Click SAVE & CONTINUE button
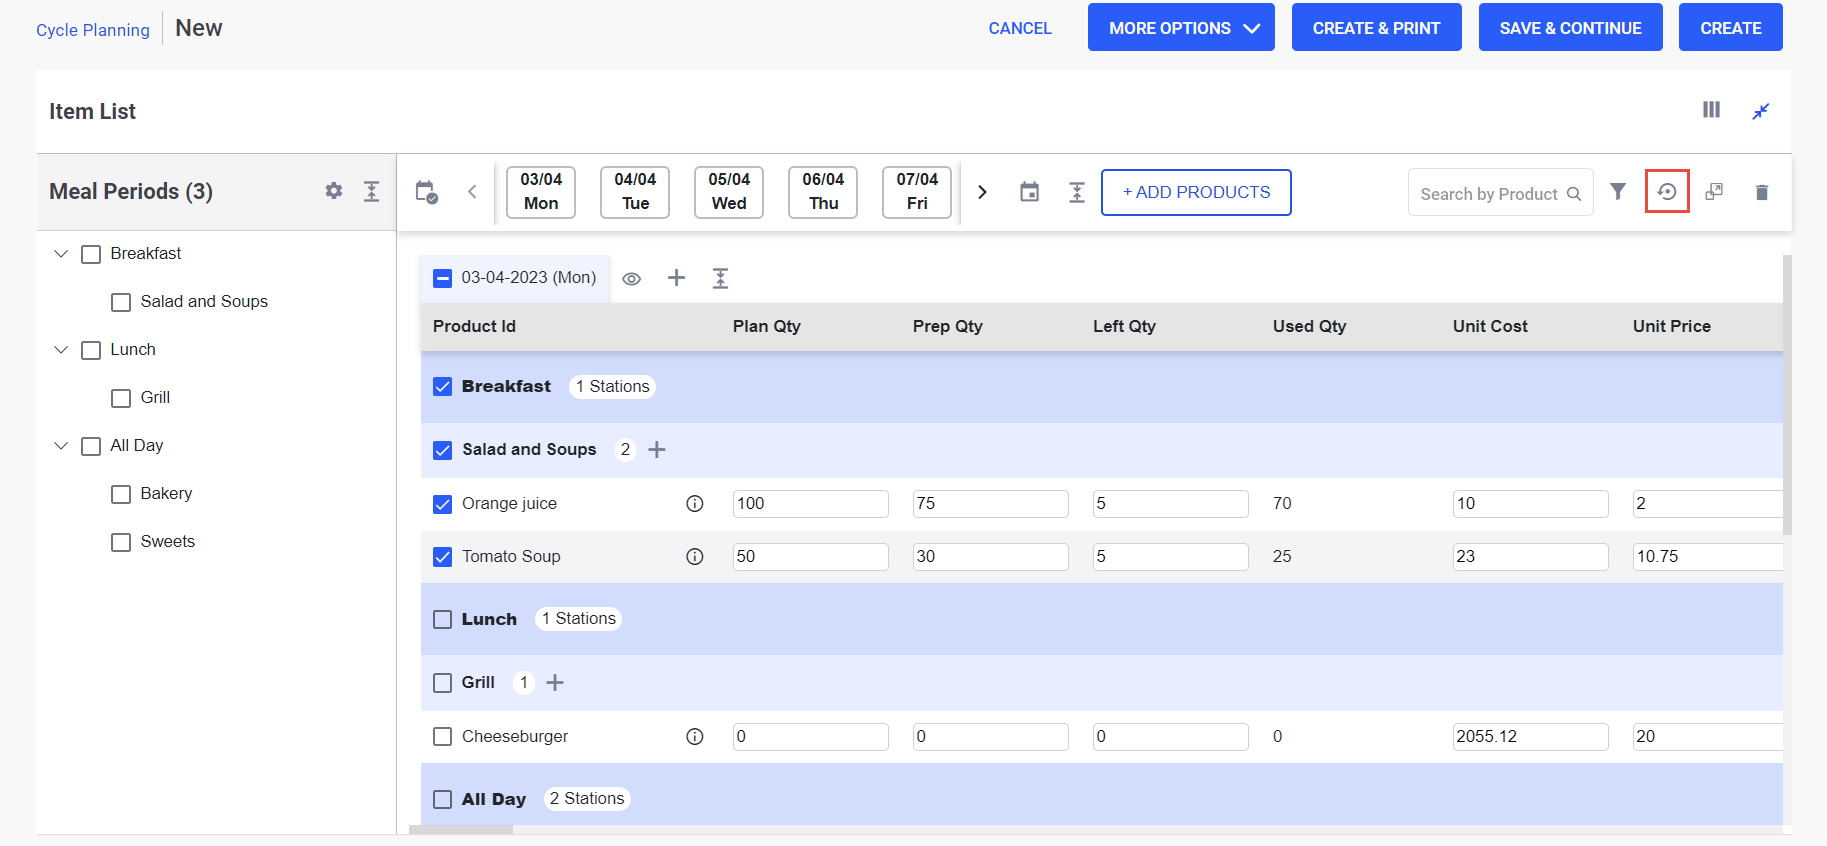This screenshot has height=846, width=1827. [x=1570, y=27]
